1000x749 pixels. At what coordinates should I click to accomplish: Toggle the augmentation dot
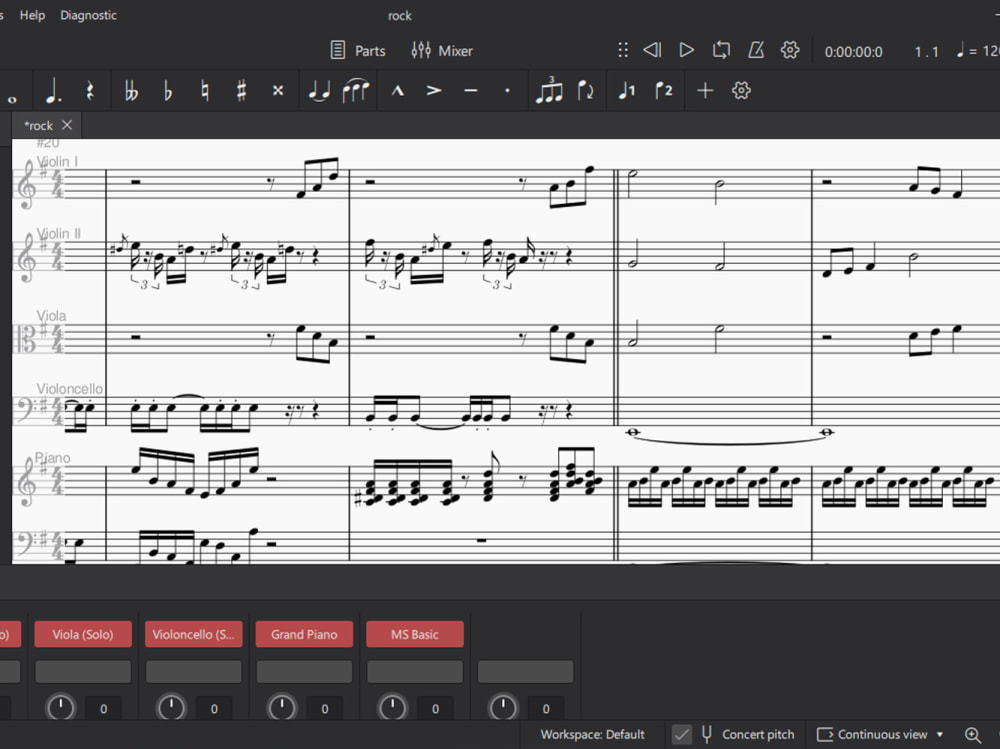point(54,91)
